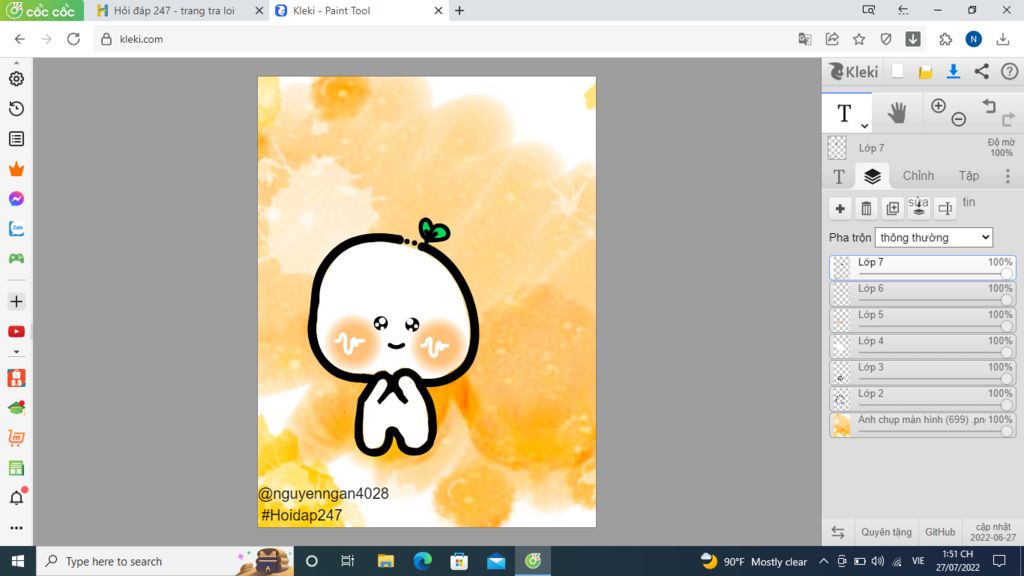Viewport: 1024px width, 576px height.
Task: Open the tool selection arrow under Text
Action: [x=864, y=125]
